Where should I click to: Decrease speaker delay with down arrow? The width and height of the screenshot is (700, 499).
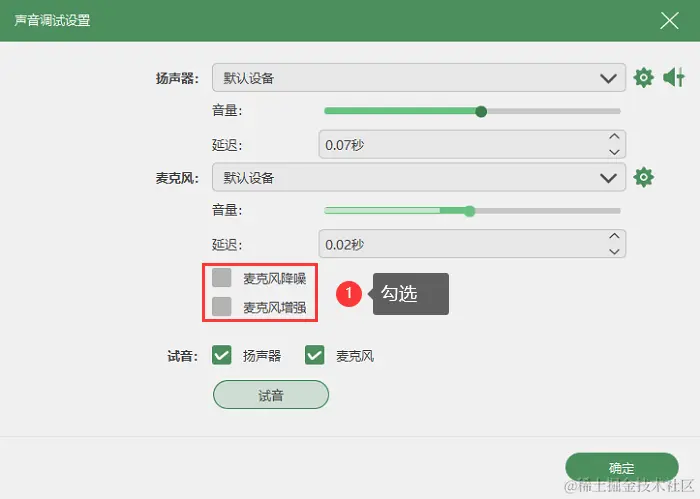(x=614, y=152)
